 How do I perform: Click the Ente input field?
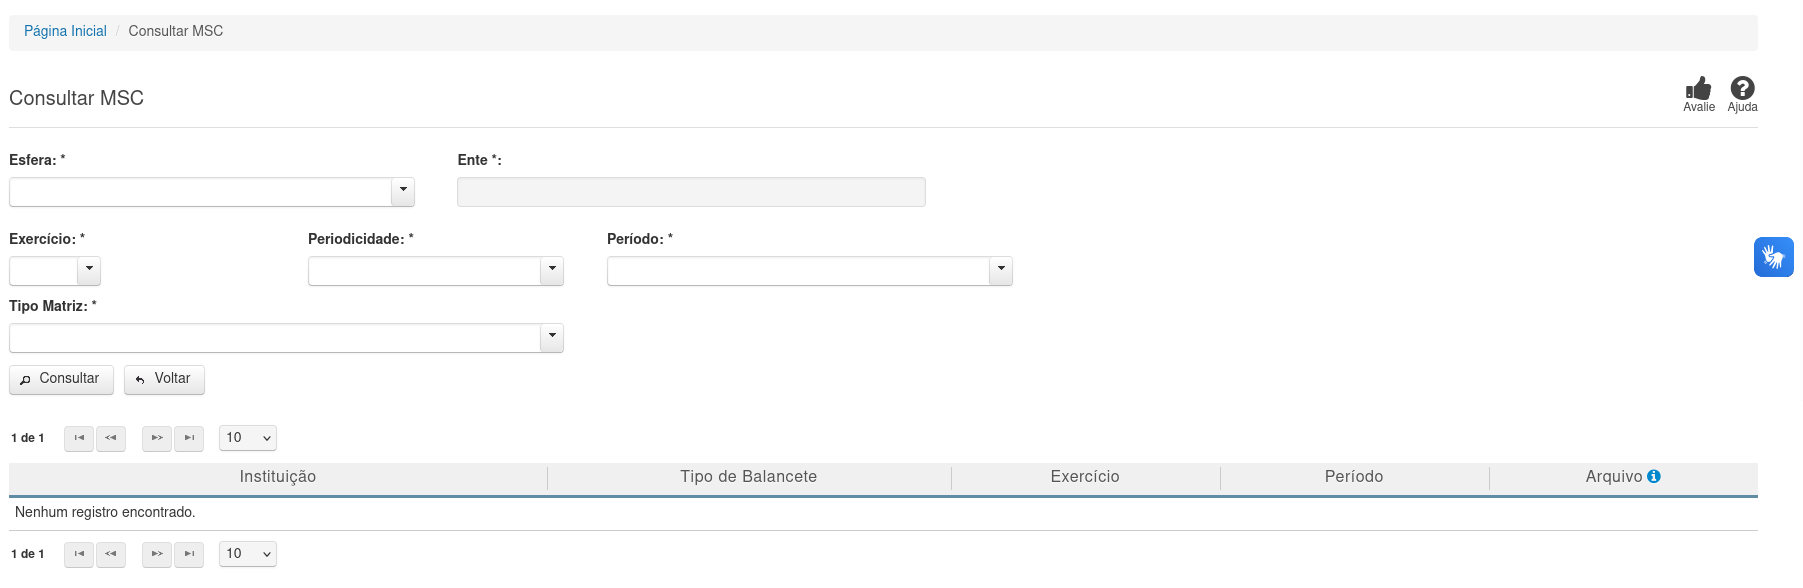(x=690, y=192)
